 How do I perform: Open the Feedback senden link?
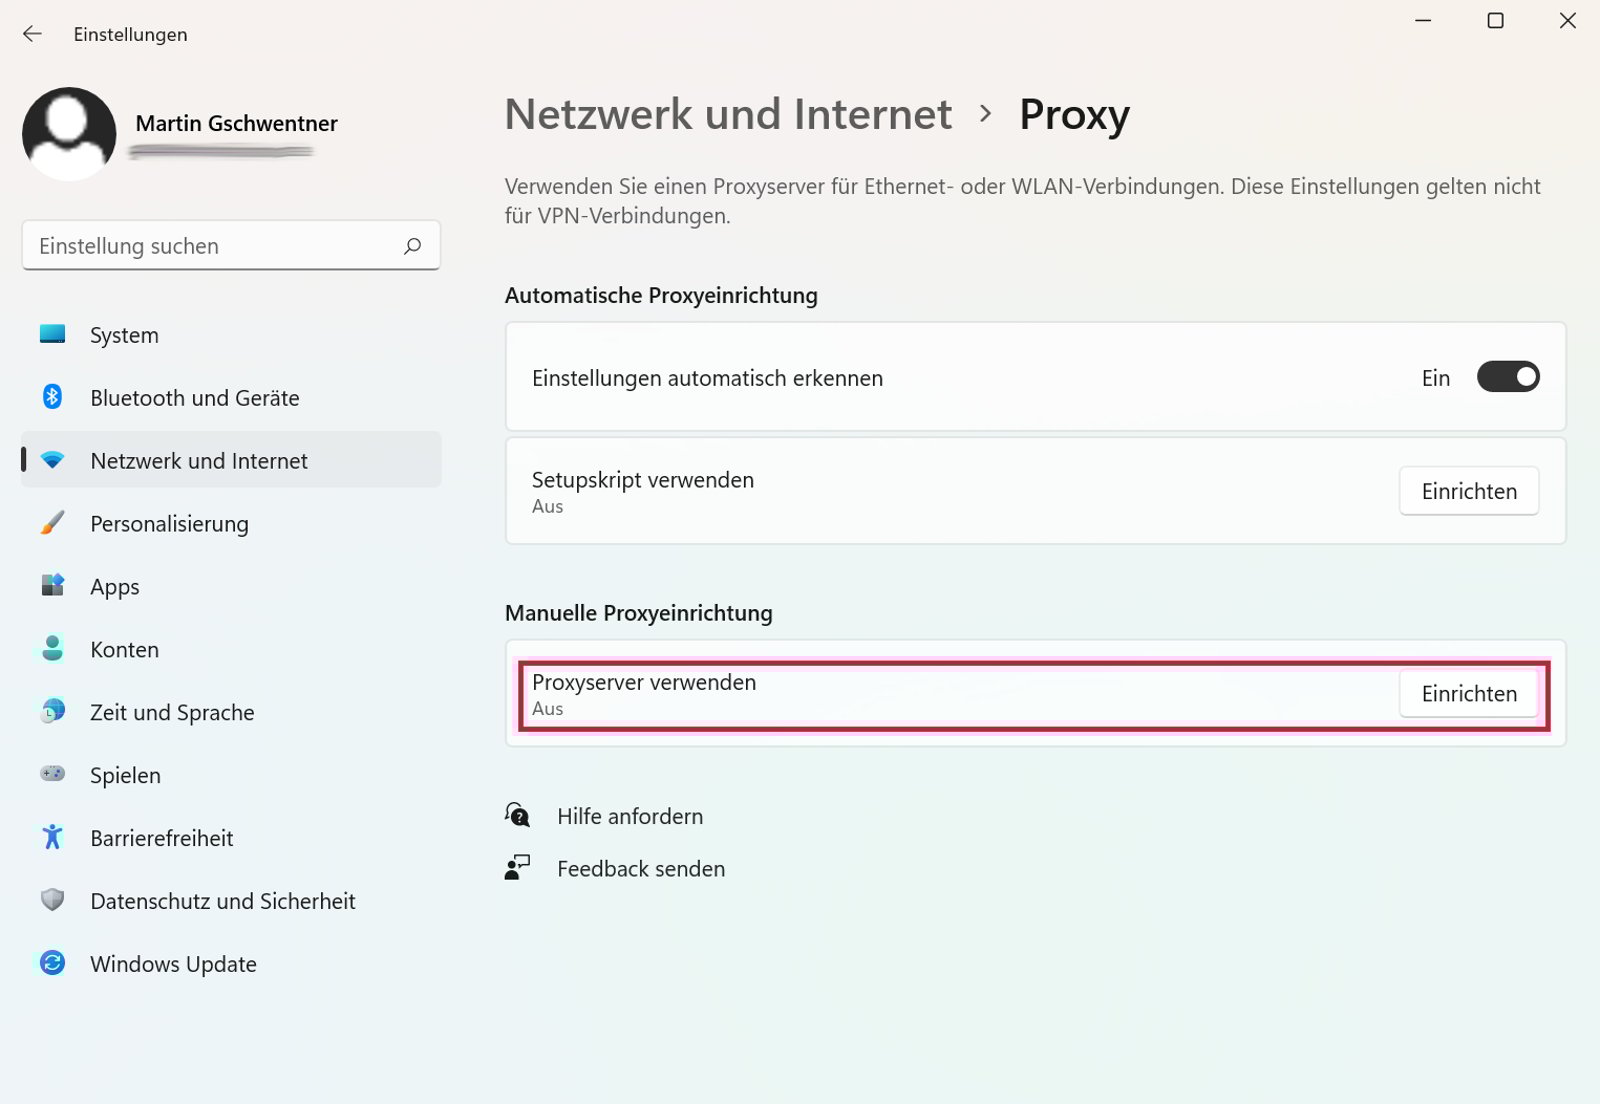tap(640, 869)
